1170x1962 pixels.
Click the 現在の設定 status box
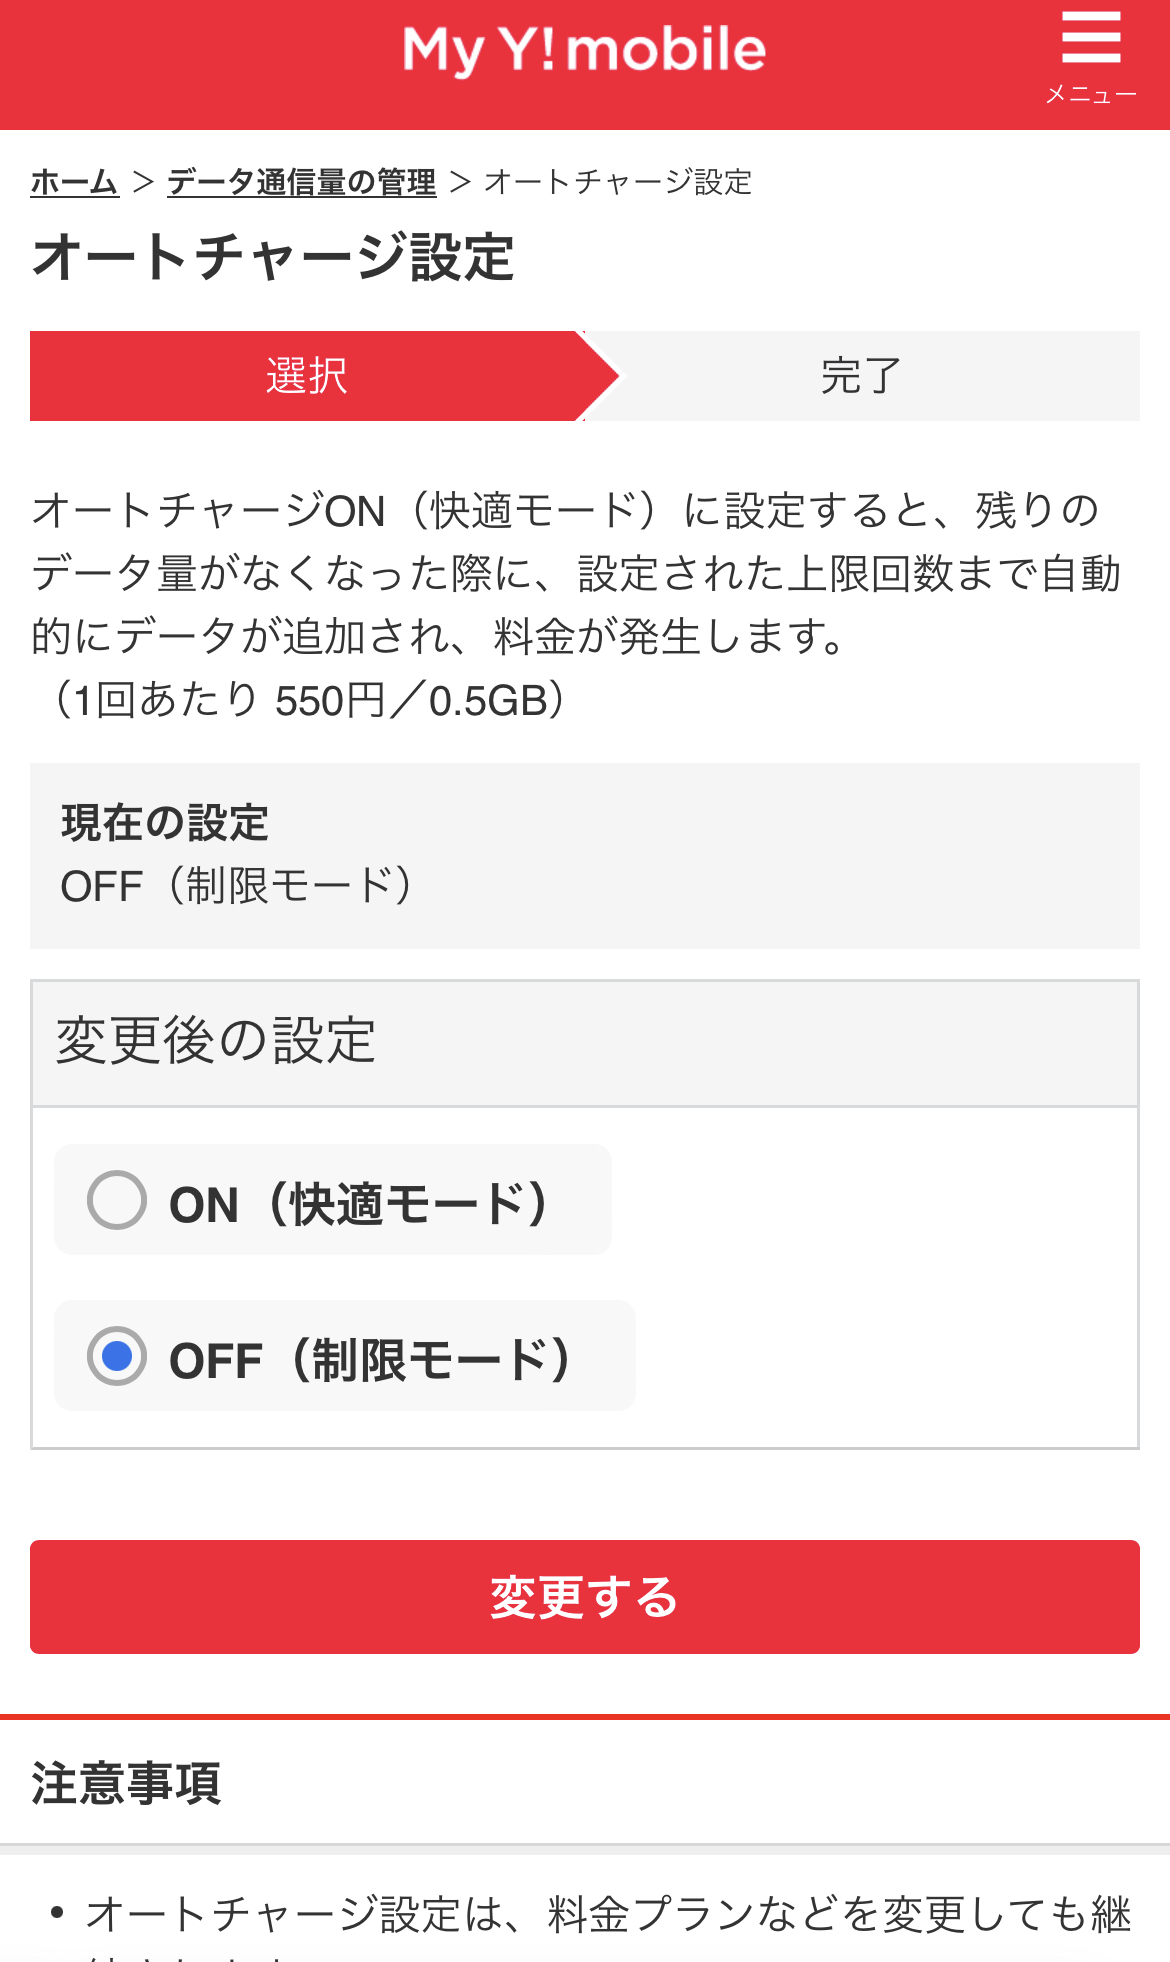tap(584, 855)
